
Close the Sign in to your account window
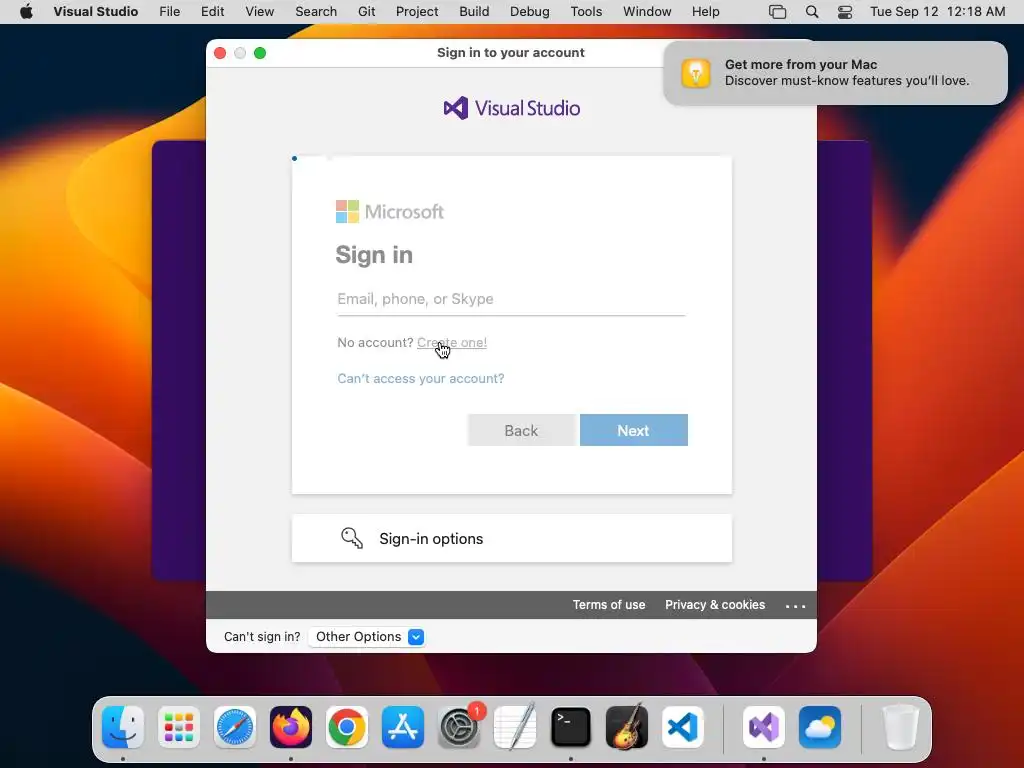point(220,53)
